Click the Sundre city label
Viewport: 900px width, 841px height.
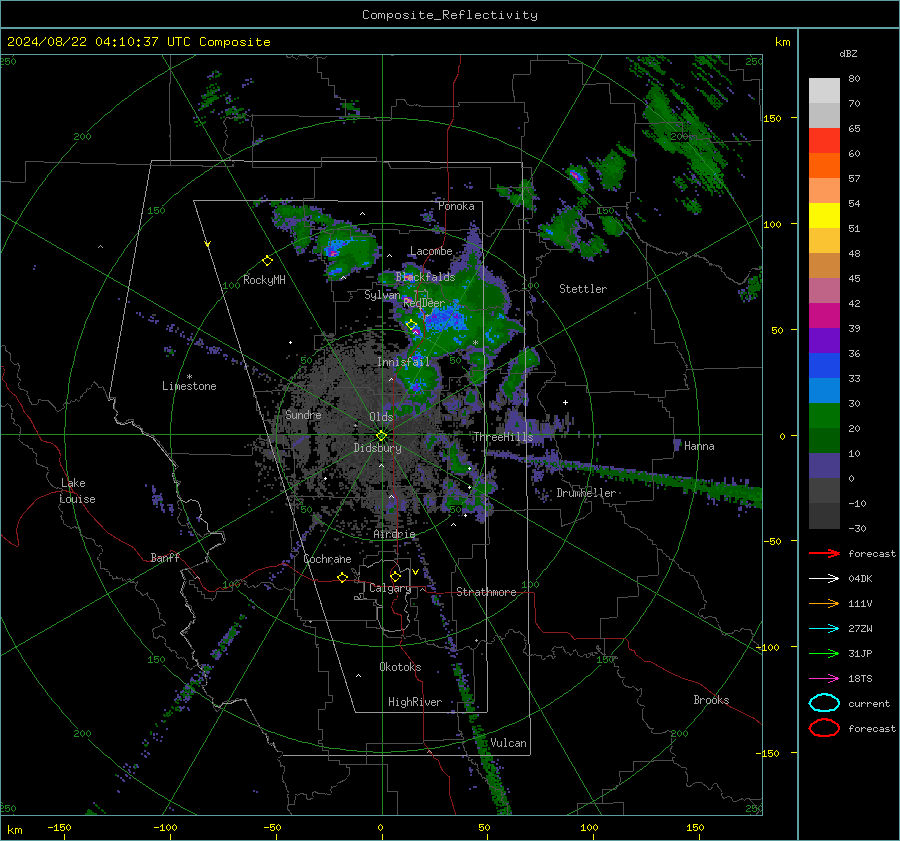click(303, 414)
